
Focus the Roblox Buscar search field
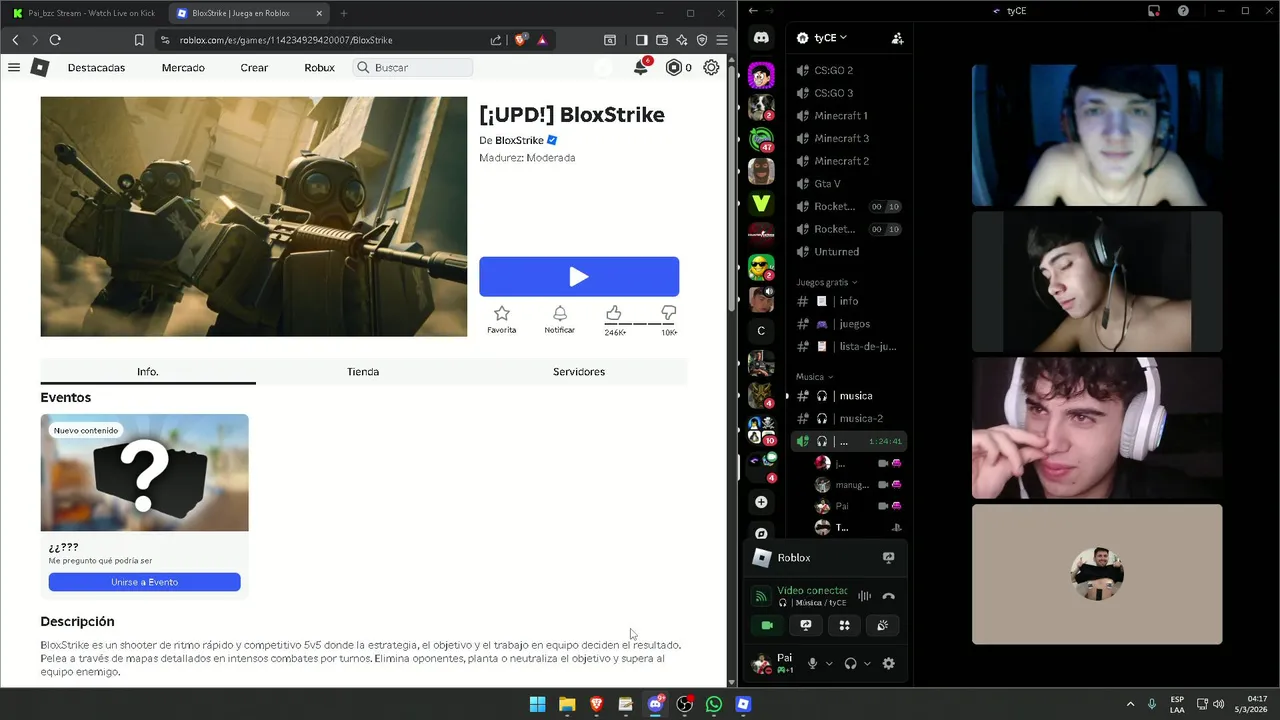coord(414,67)
